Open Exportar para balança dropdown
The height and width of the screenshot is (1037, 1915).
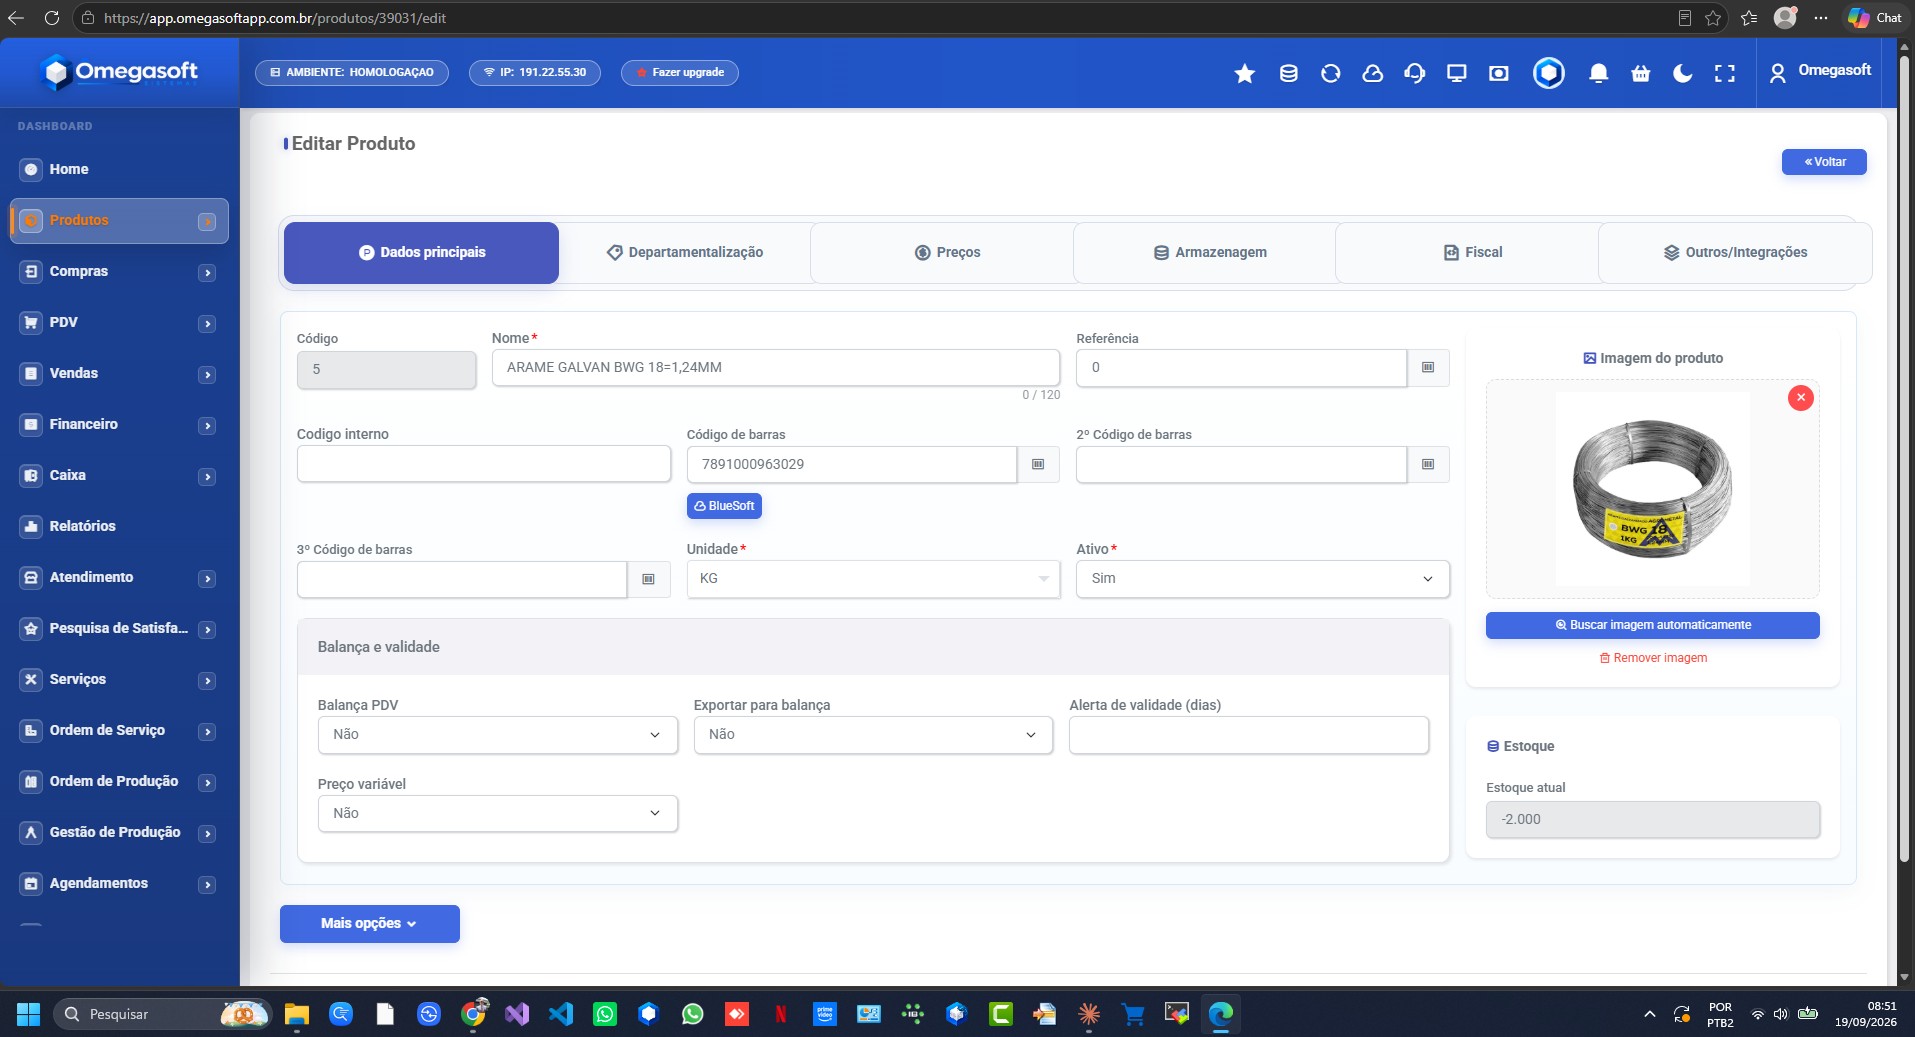click(x=873, y=735)
